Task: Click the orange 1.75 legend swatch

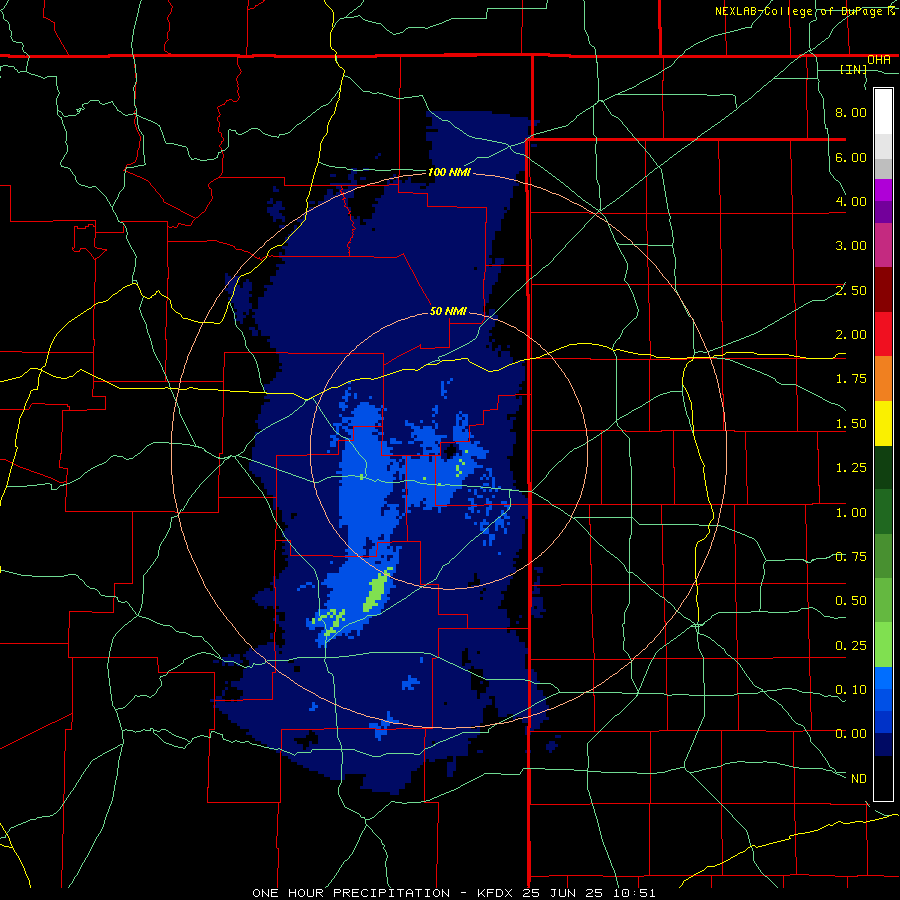Action: (883, 379)
